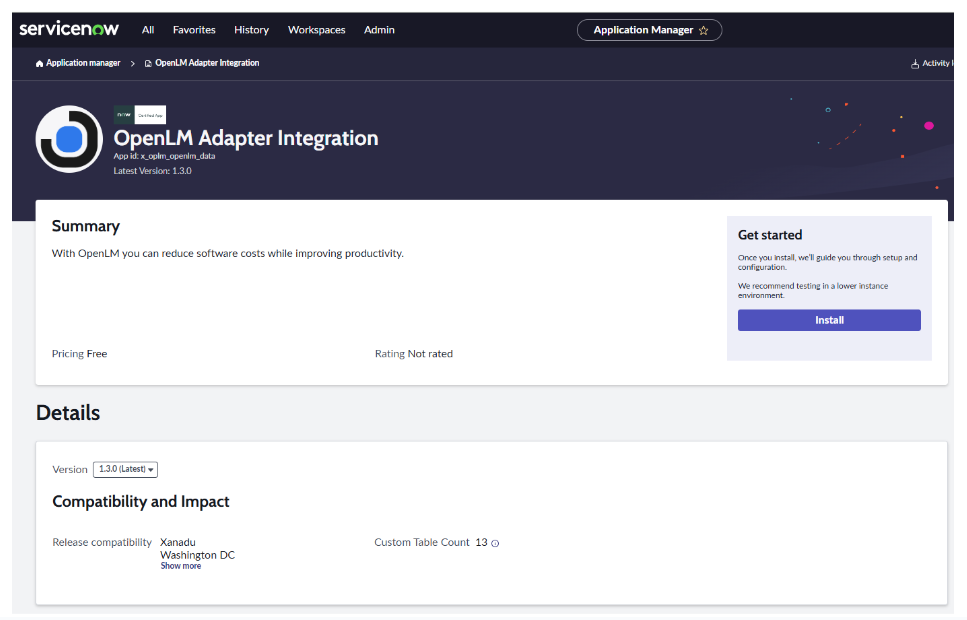Click the breadcrumb chevron separator
The width and height of the screenshot is (967, 620).
(133, 64)
